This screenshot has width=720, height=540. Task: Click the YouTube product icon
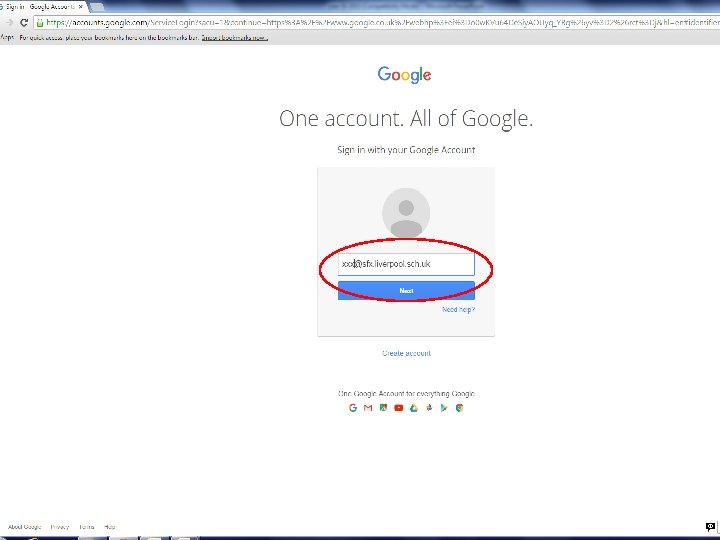tap(398, 408)
